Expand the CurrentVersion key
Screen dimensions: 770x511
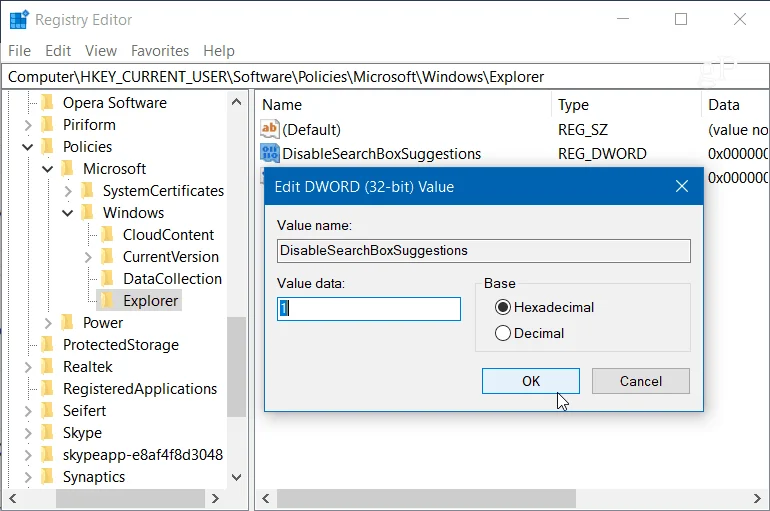(x=88, y=257)
